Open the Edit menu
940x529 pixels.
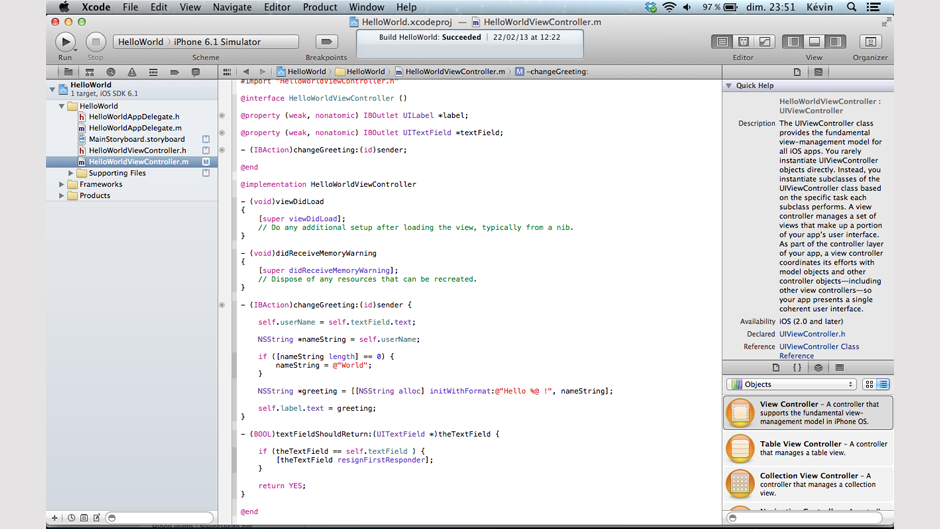tap(159, 7)
